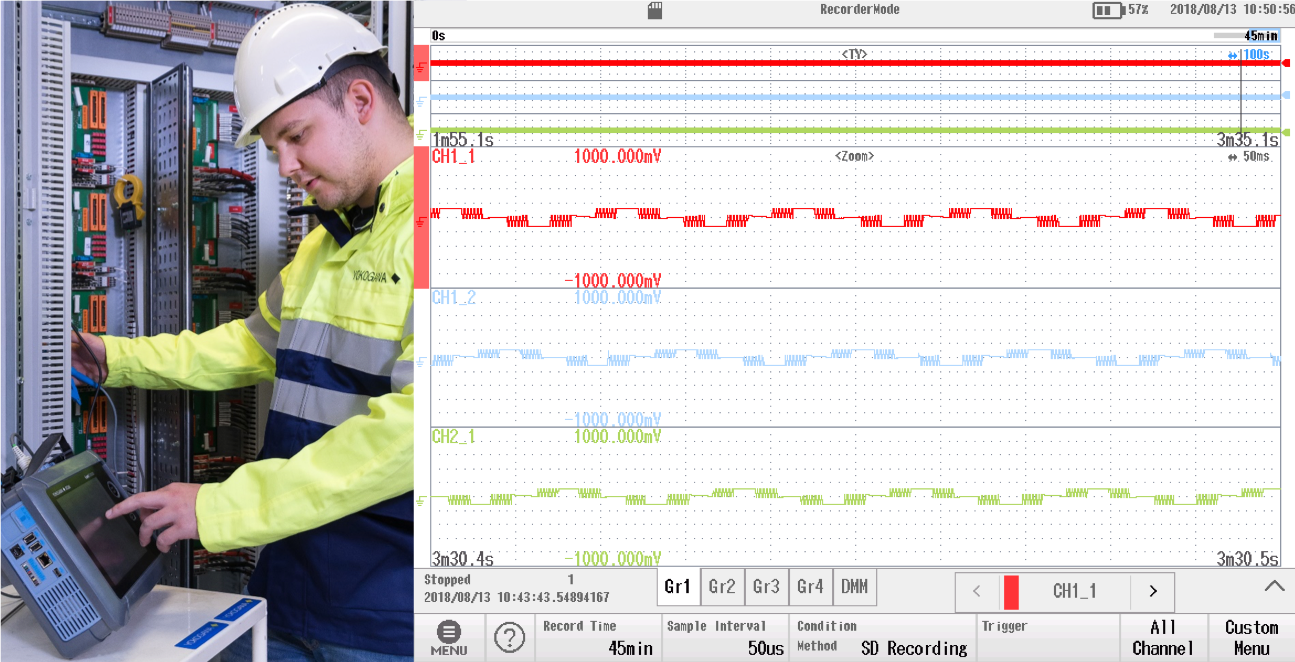Click the red CH1_1 ground marker in overview

click(421, 66)
